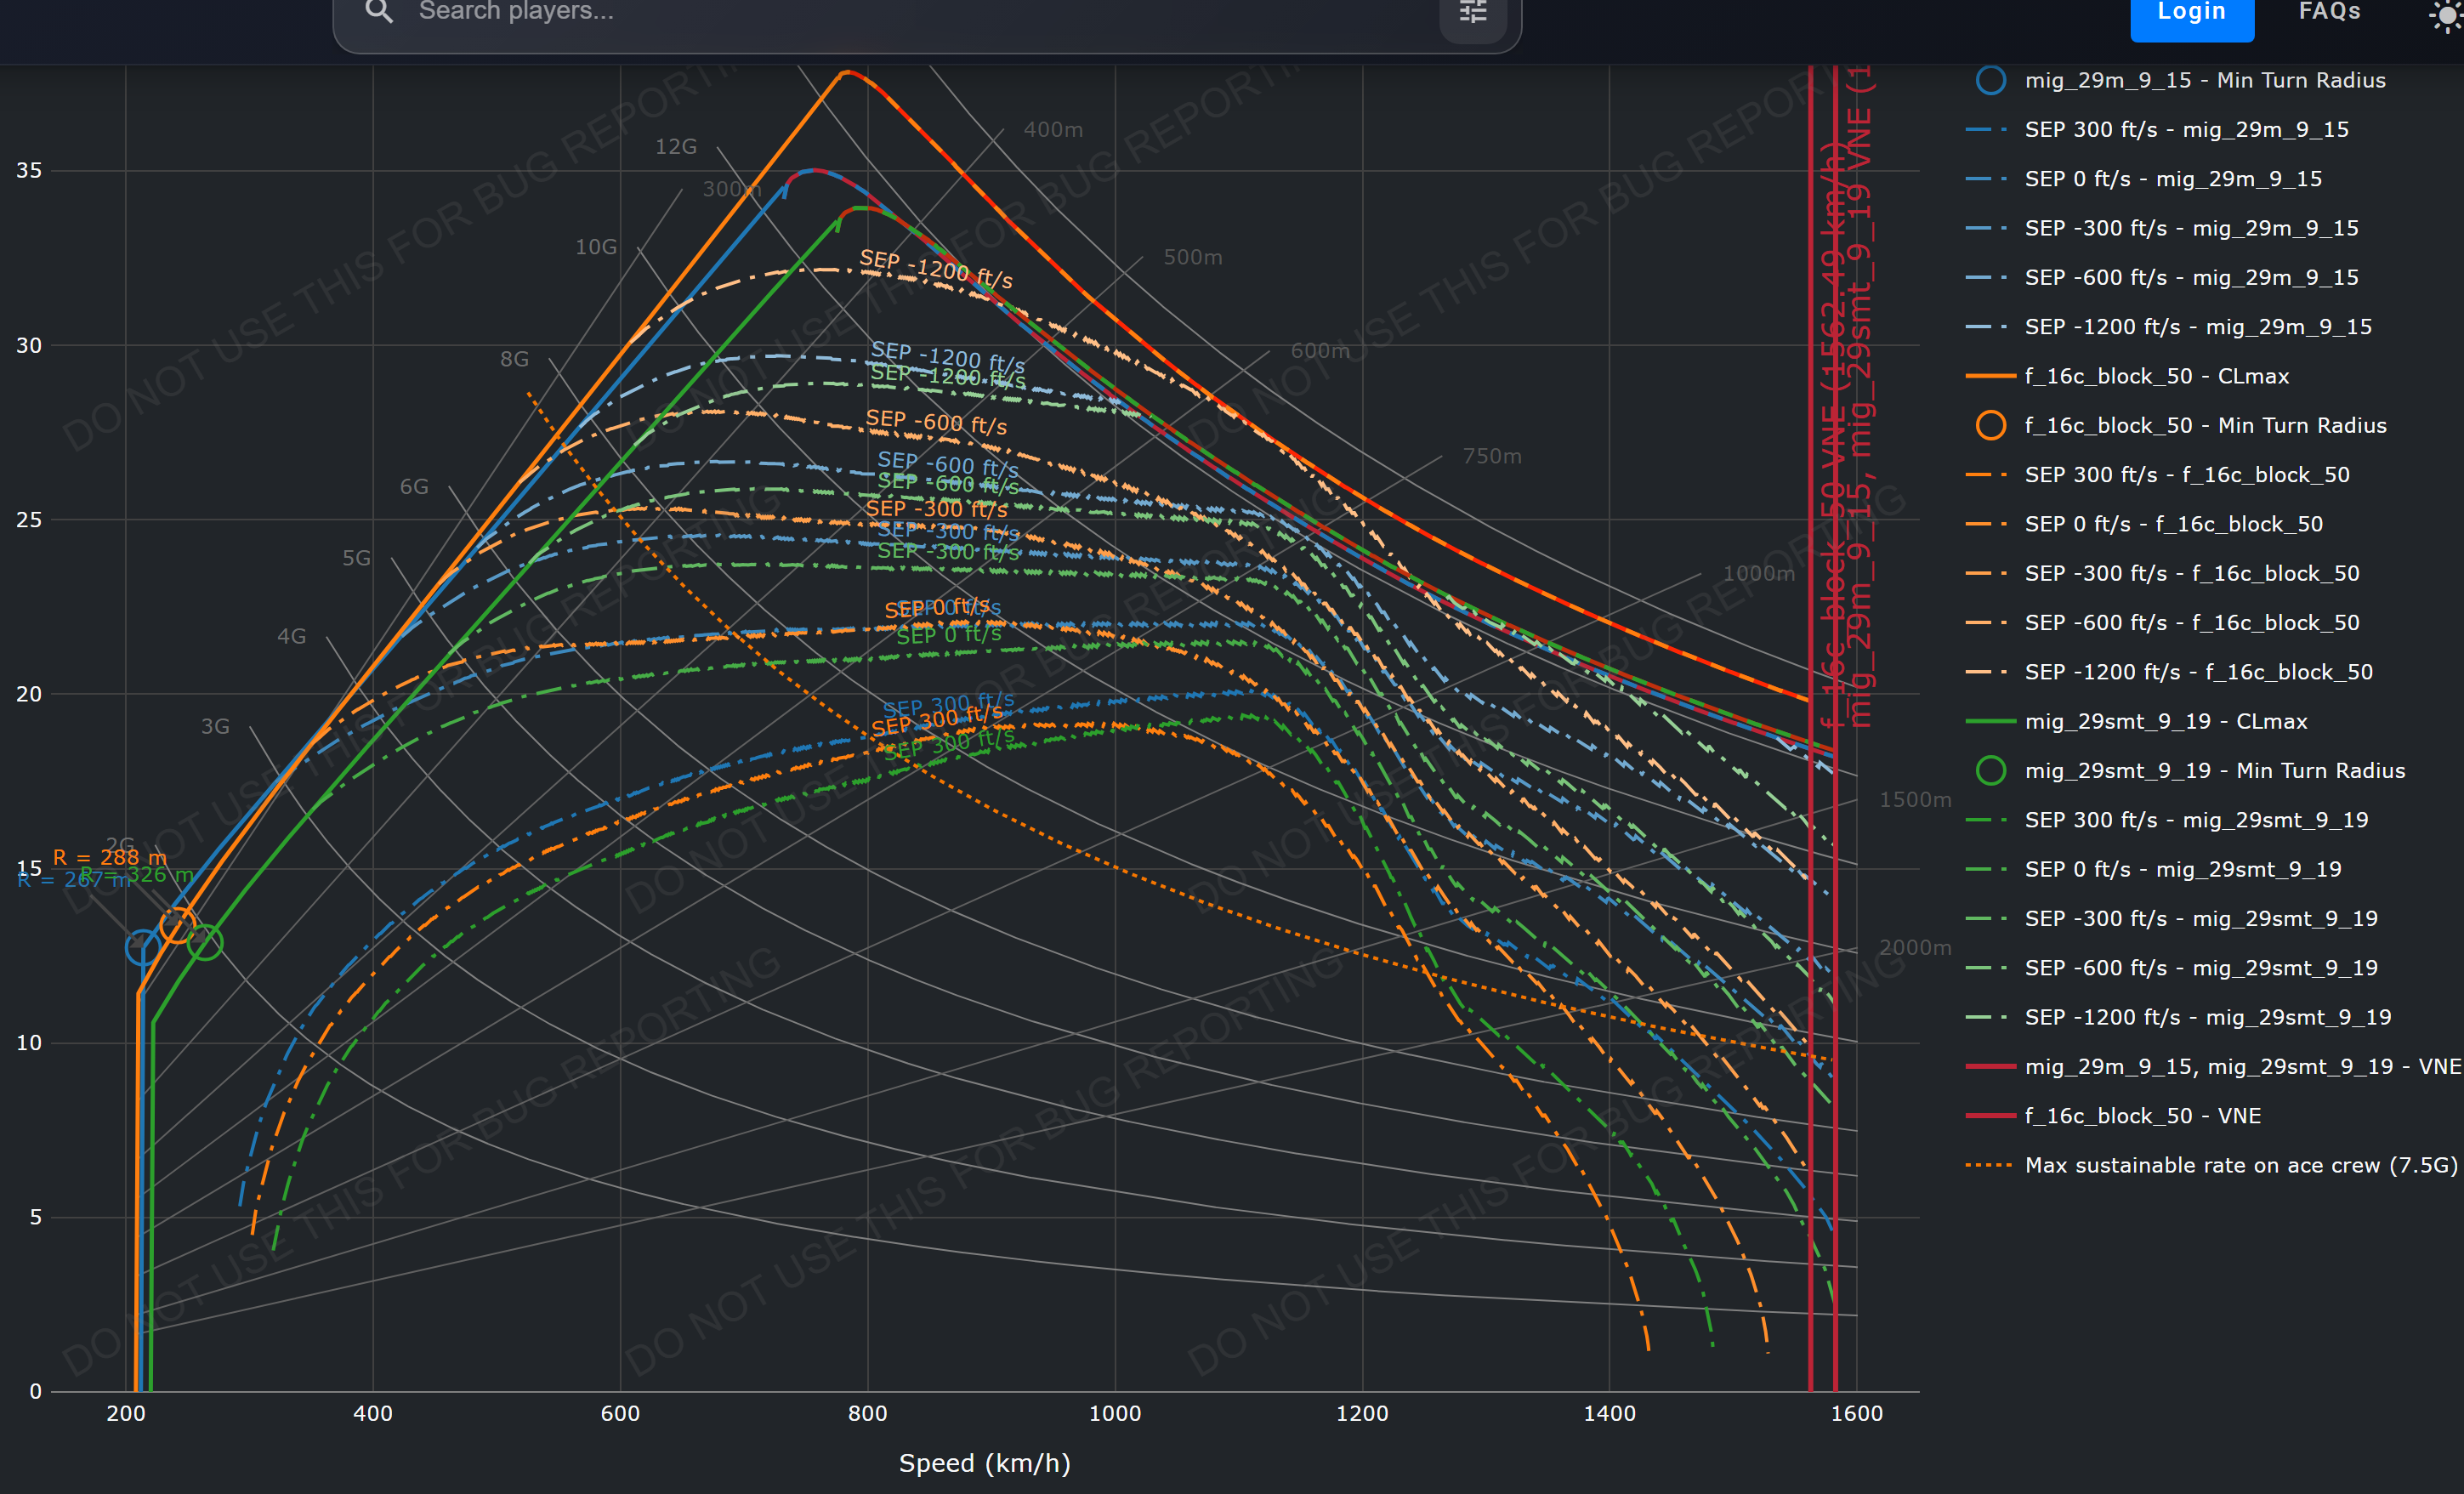Hide Max sustainable rate on ace crew trace
2464x1494 pixels.
pos(2240,1165)
